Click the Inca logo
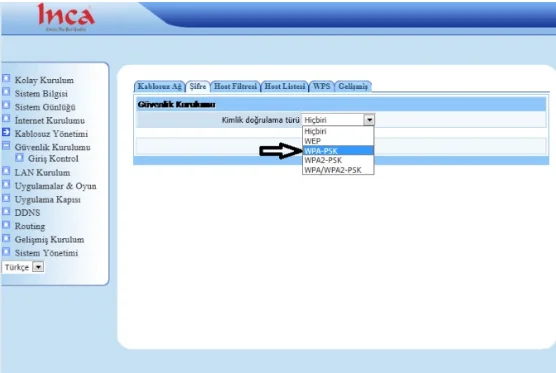 click(x=66, y=17)
